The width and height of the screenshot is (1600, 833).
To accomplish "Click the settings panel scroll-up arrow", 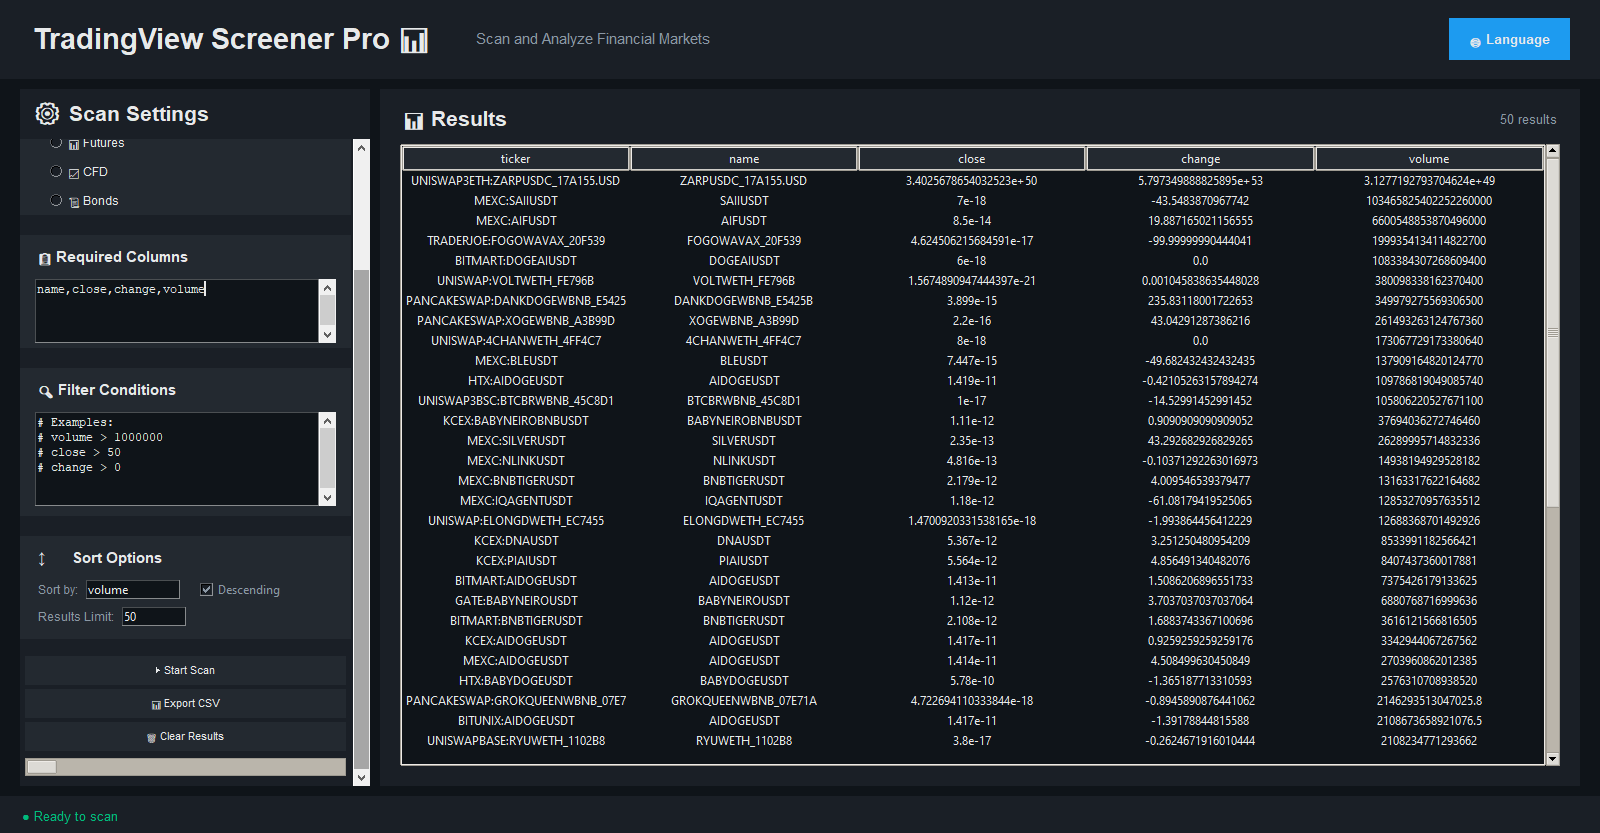I will click(x=361, y=148).
